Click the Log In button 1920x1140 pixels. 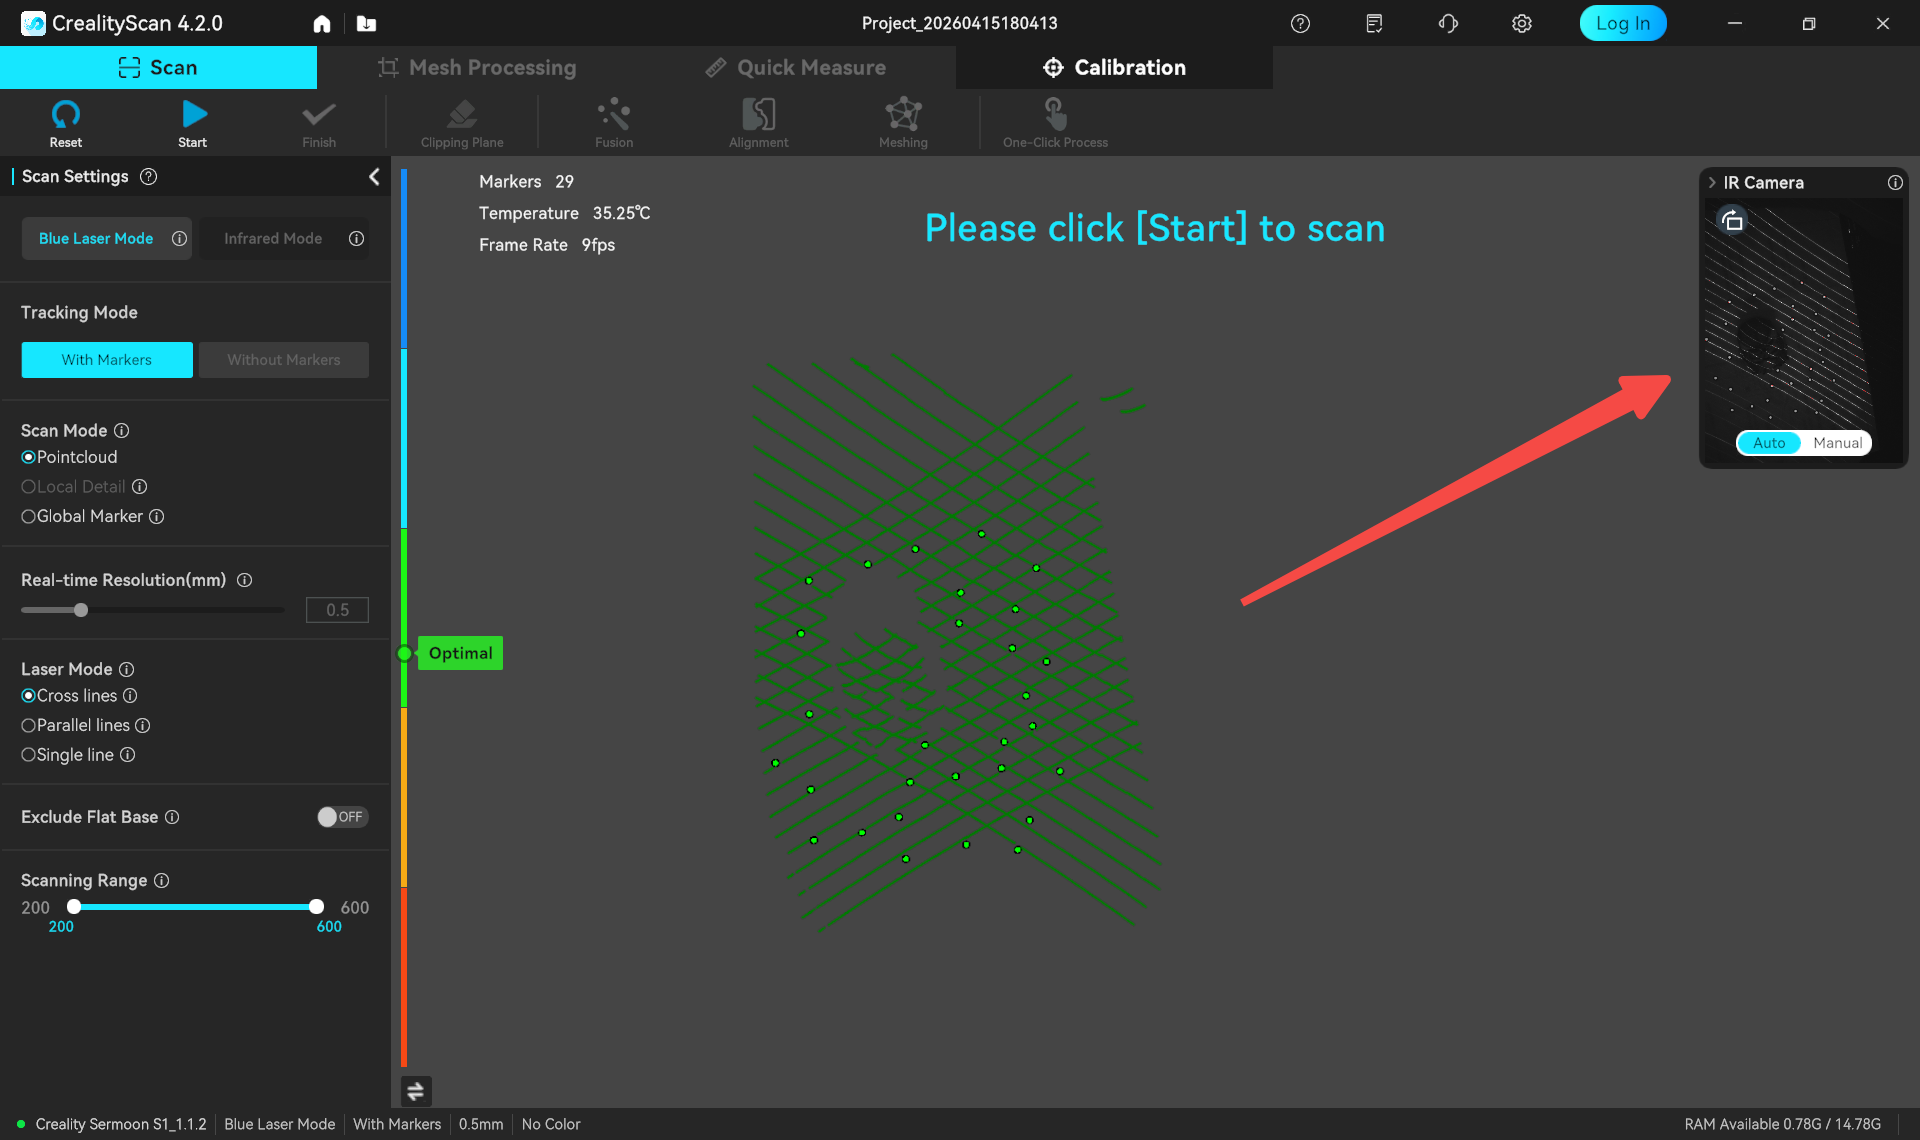click(x=1622, y=24)
